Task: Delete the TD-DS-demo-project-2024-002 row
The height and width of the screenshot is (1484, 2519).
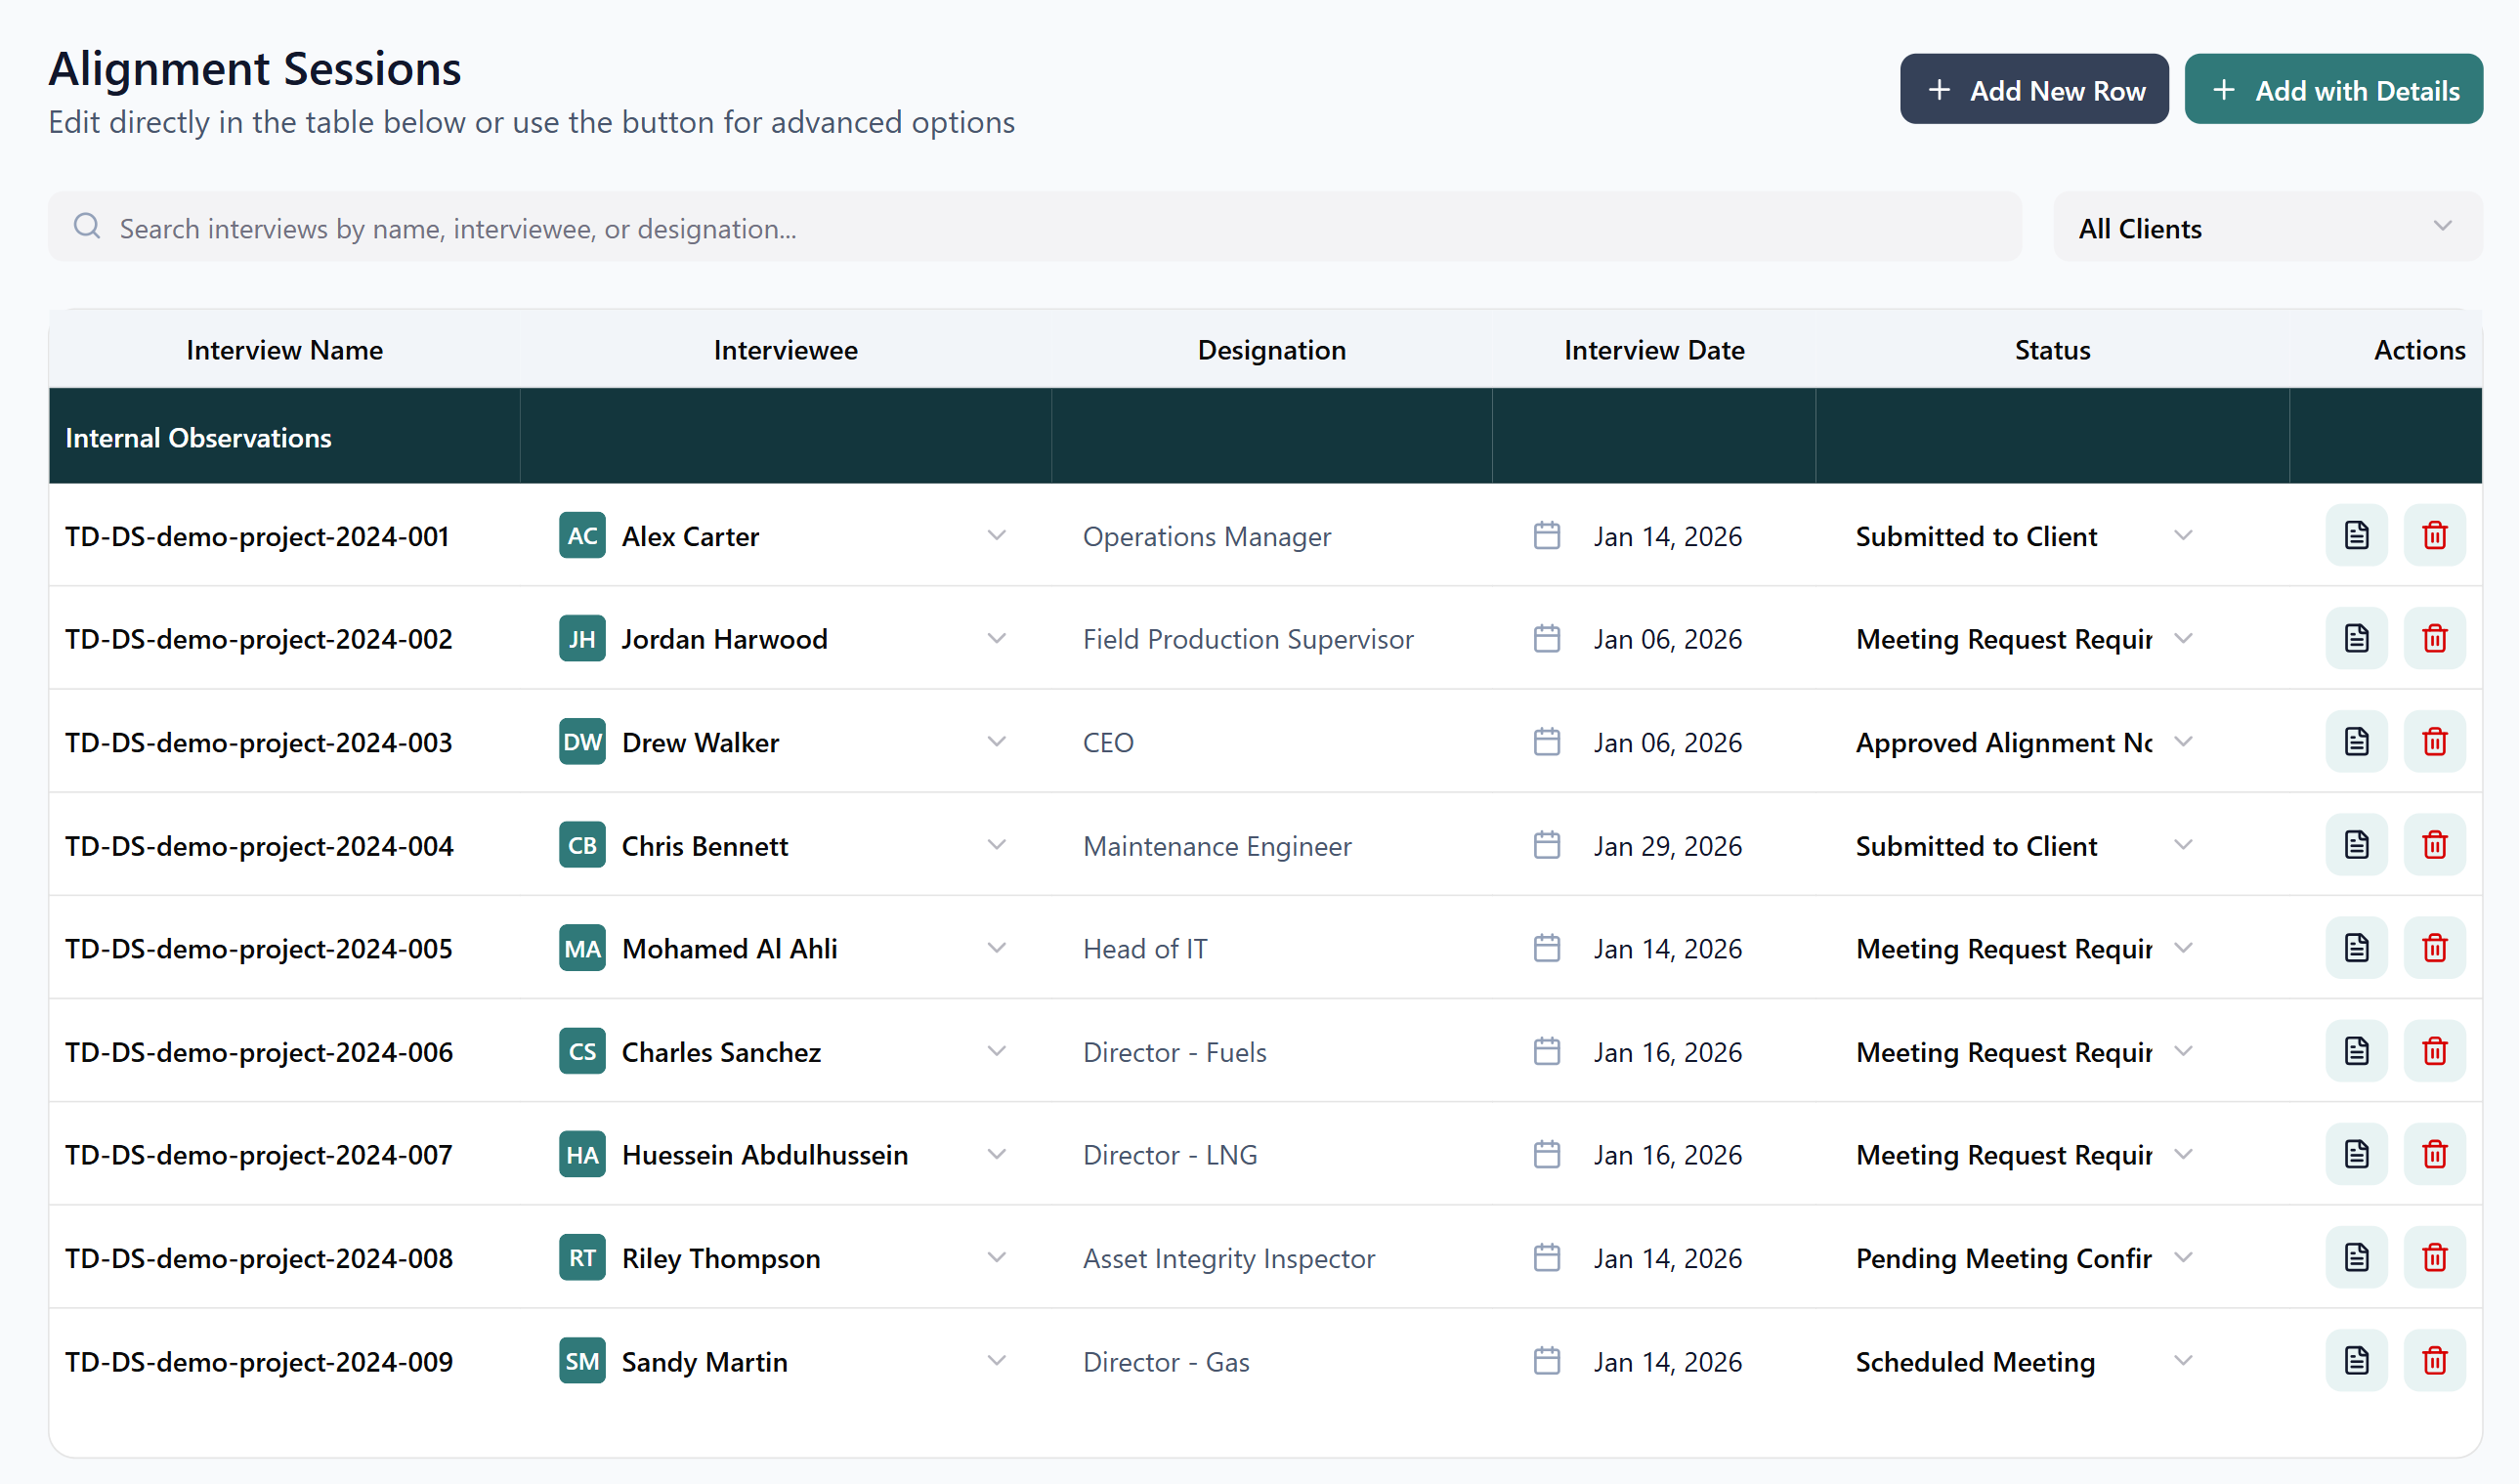Action: pos(2434,639)
